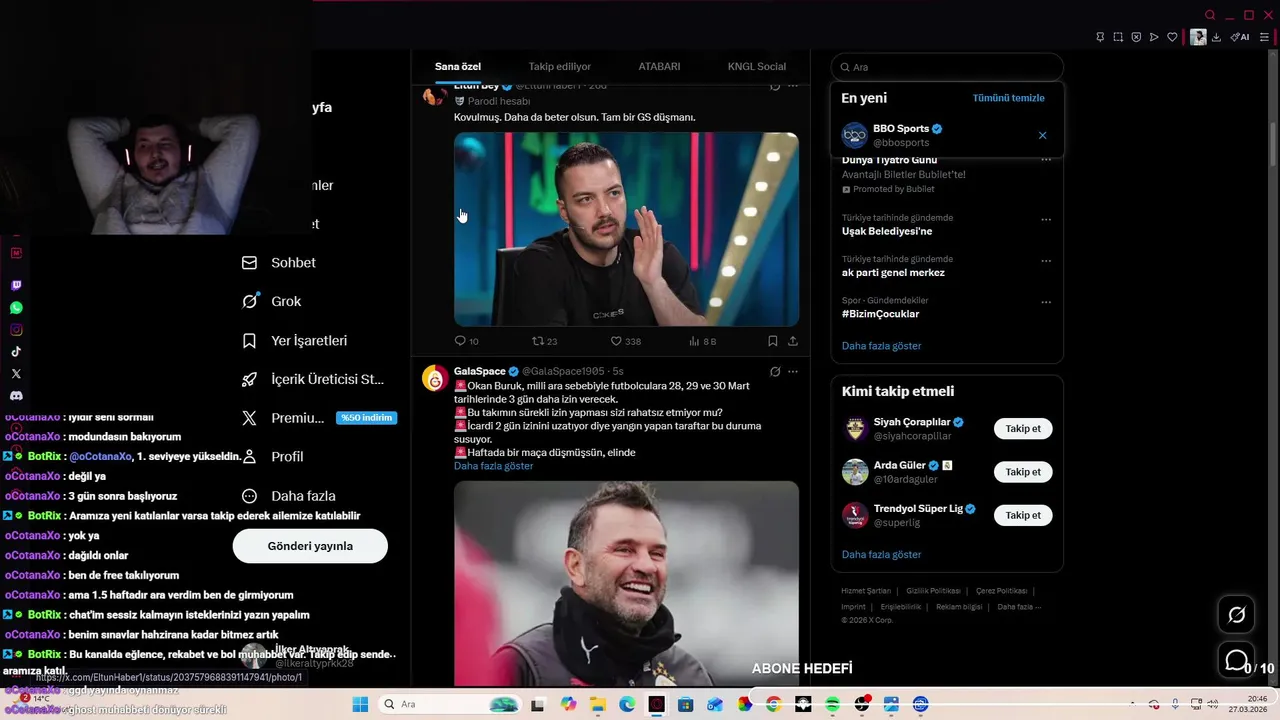Open the browser downloads icon
Viewport: 1280px width, 720px height.
tap(1216, 37)
